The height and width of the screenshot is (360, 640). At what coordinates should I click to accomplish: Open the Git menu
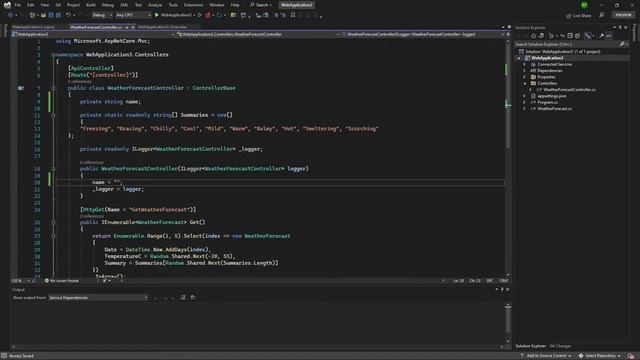[58, 5]
